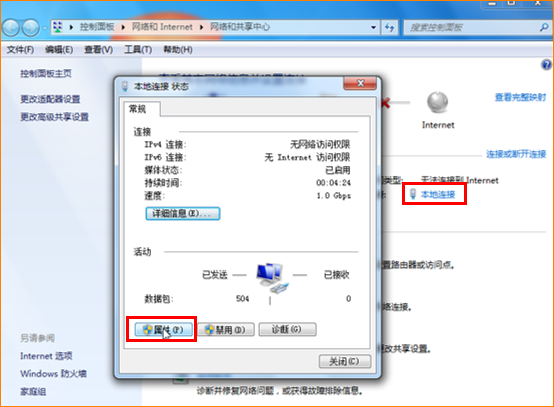Viewport: 554px width, 407px height.
Task: Open the 文件(F) menu
Action: 20,49
